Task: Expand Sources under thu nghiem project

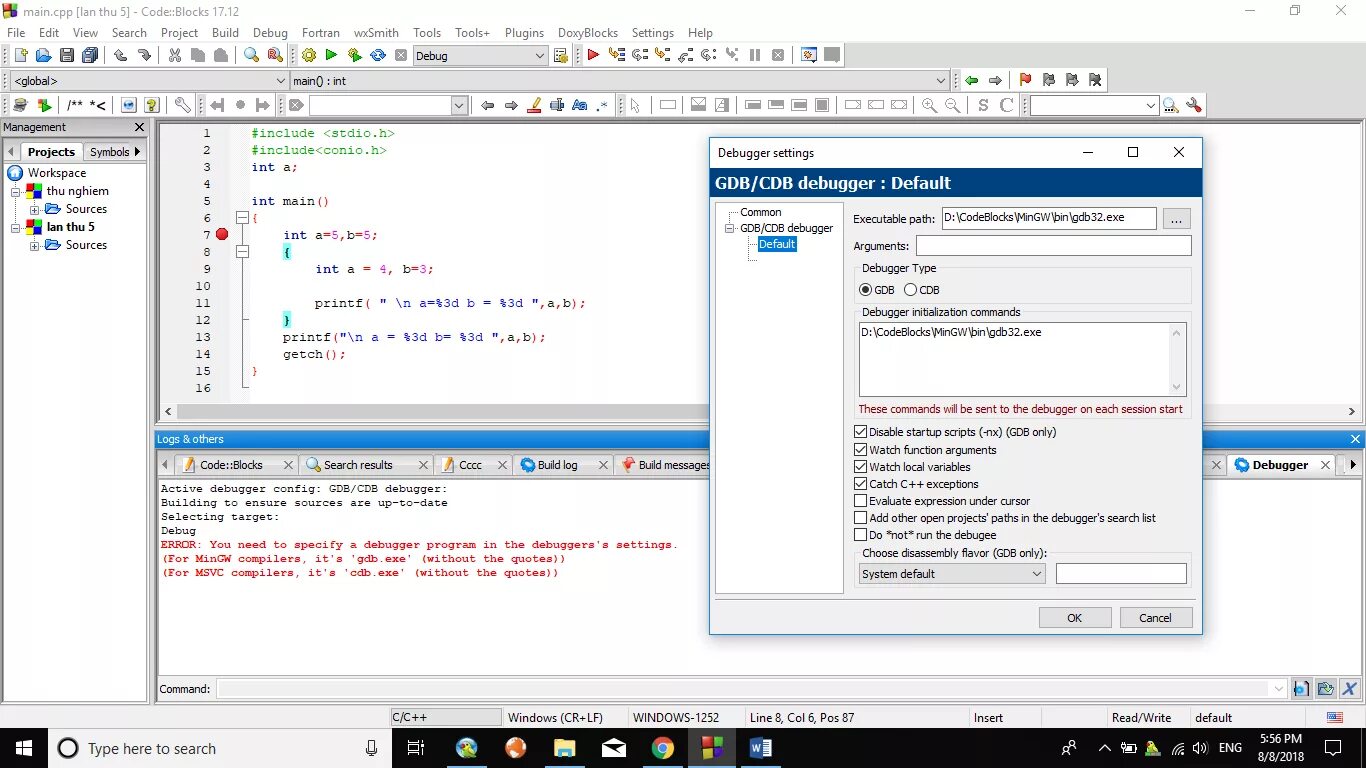Action: pyautogui.click(x=34, y=209)
